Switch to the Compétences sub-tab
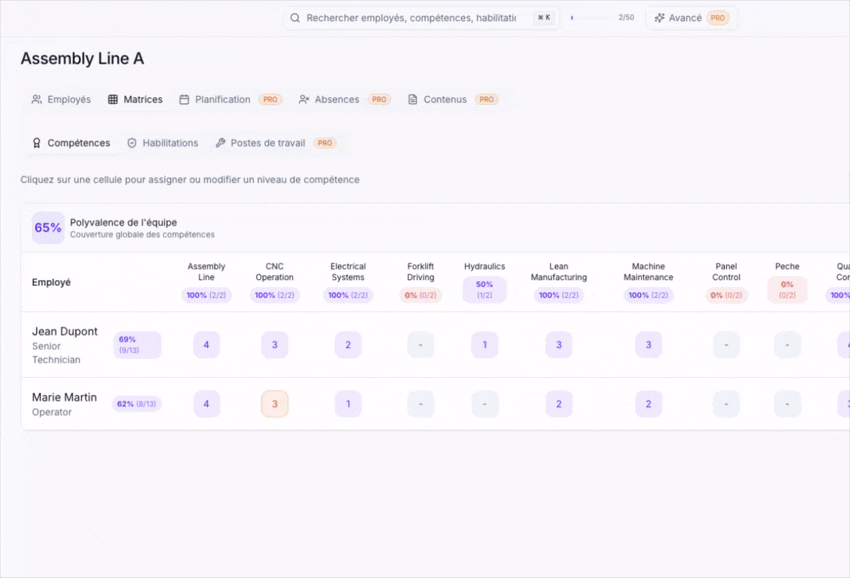This screenshot has height=578, width=850. click(71, 143)
